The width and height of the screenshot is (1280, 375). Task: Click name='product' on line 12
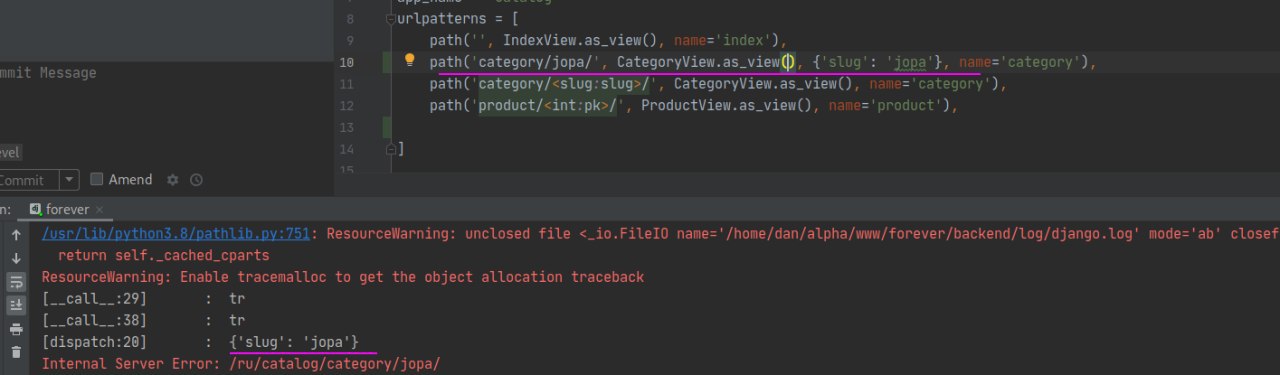click(884, 105)
